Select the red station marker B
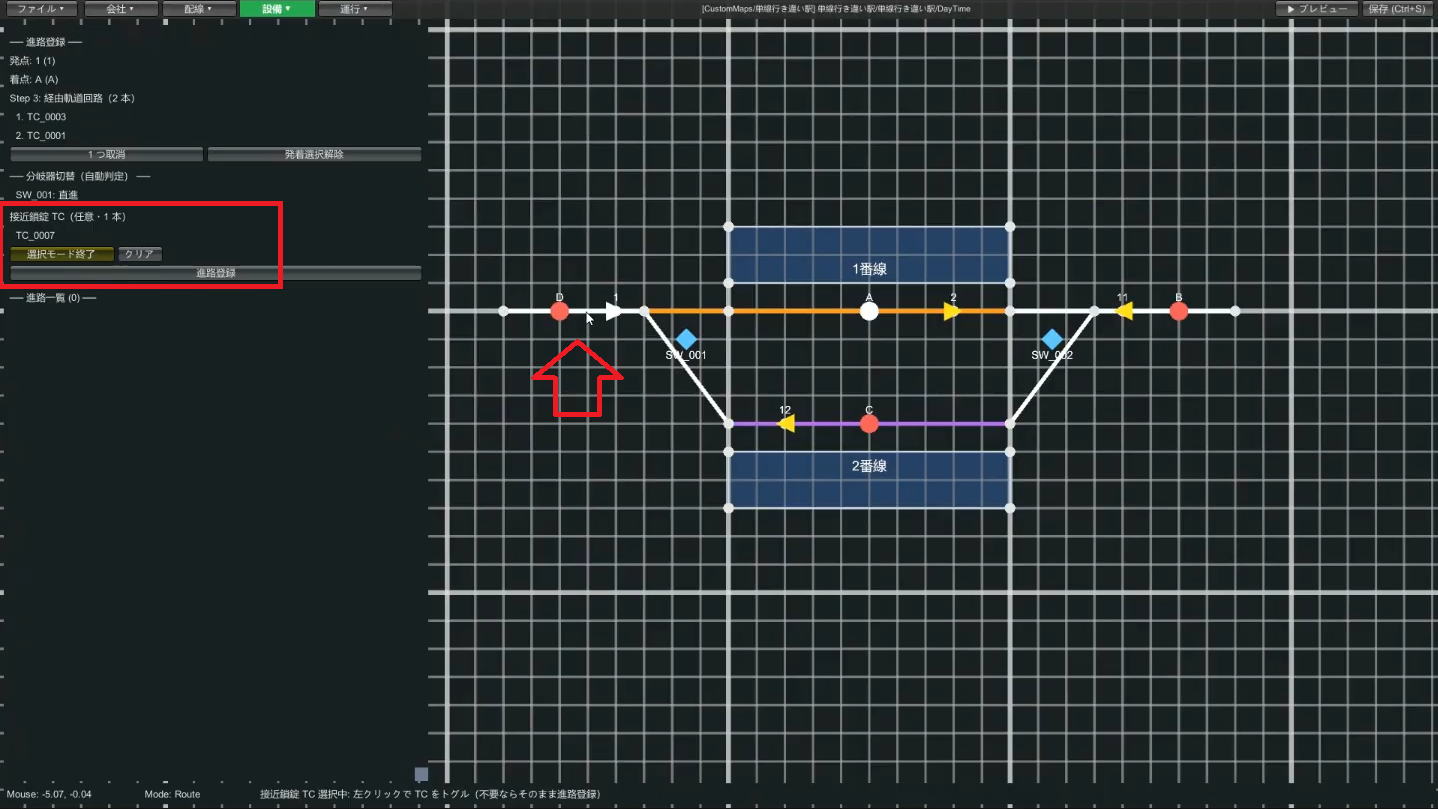The height and width of the screenshot is (809, 1438). (x=1179, y=311)
